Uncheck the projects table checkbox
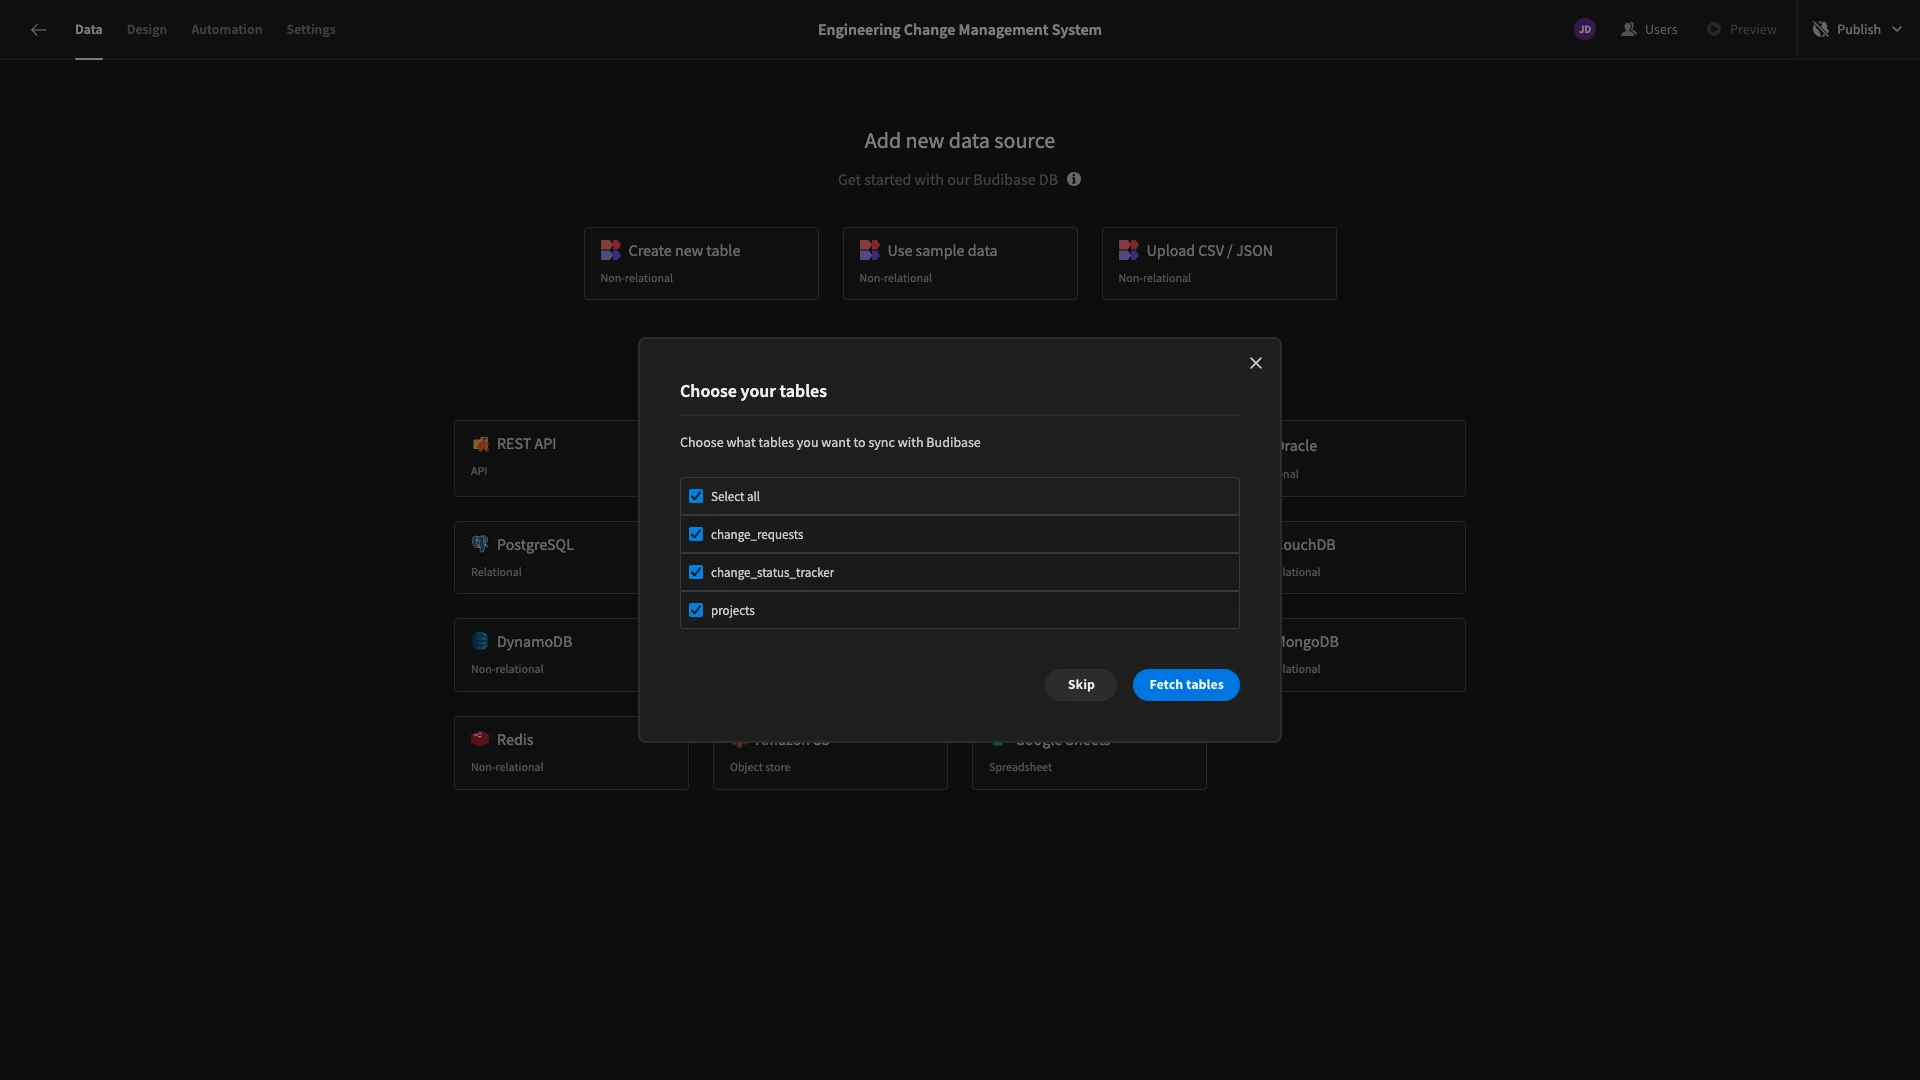Viewport: 1920px width, 1080px height. click(696, 610)
